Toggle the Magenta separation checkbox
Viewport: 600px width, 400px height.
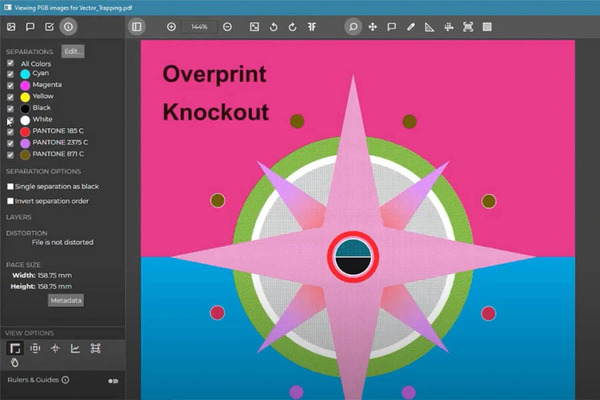click(x=10, y=85)
